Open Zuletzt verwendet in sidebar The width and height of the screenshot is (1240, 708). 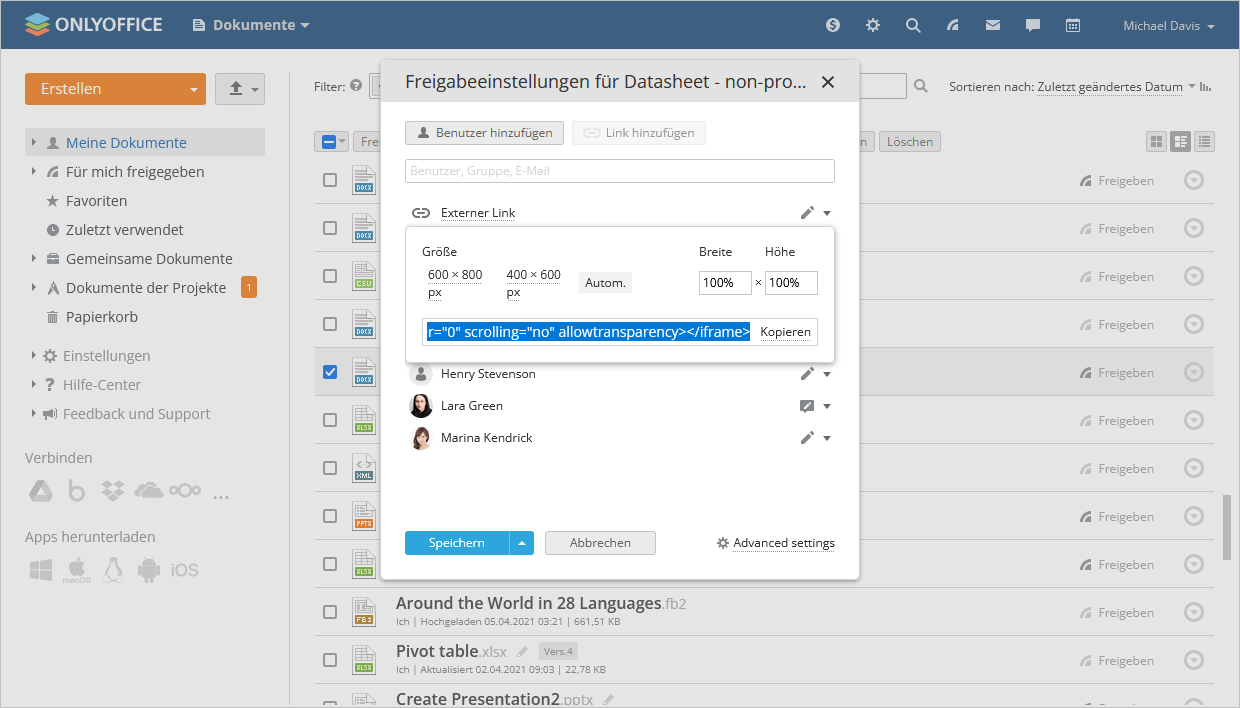125,230
